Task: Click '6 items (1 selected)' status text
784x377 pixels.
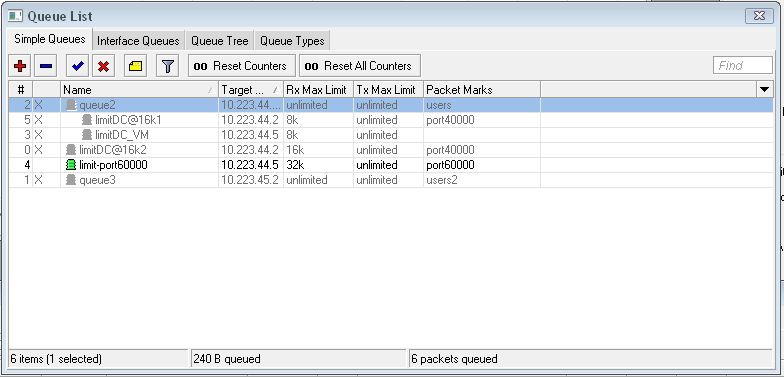Action: pos(56,359)
